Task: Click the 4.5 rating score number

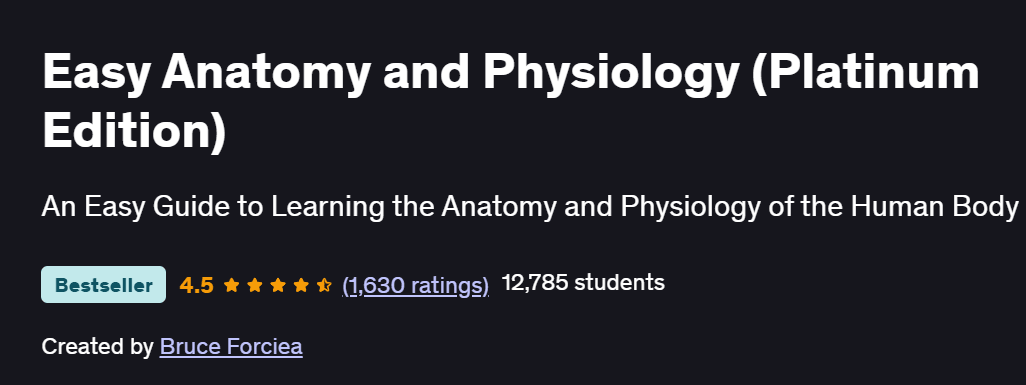Action: (196, 285)
